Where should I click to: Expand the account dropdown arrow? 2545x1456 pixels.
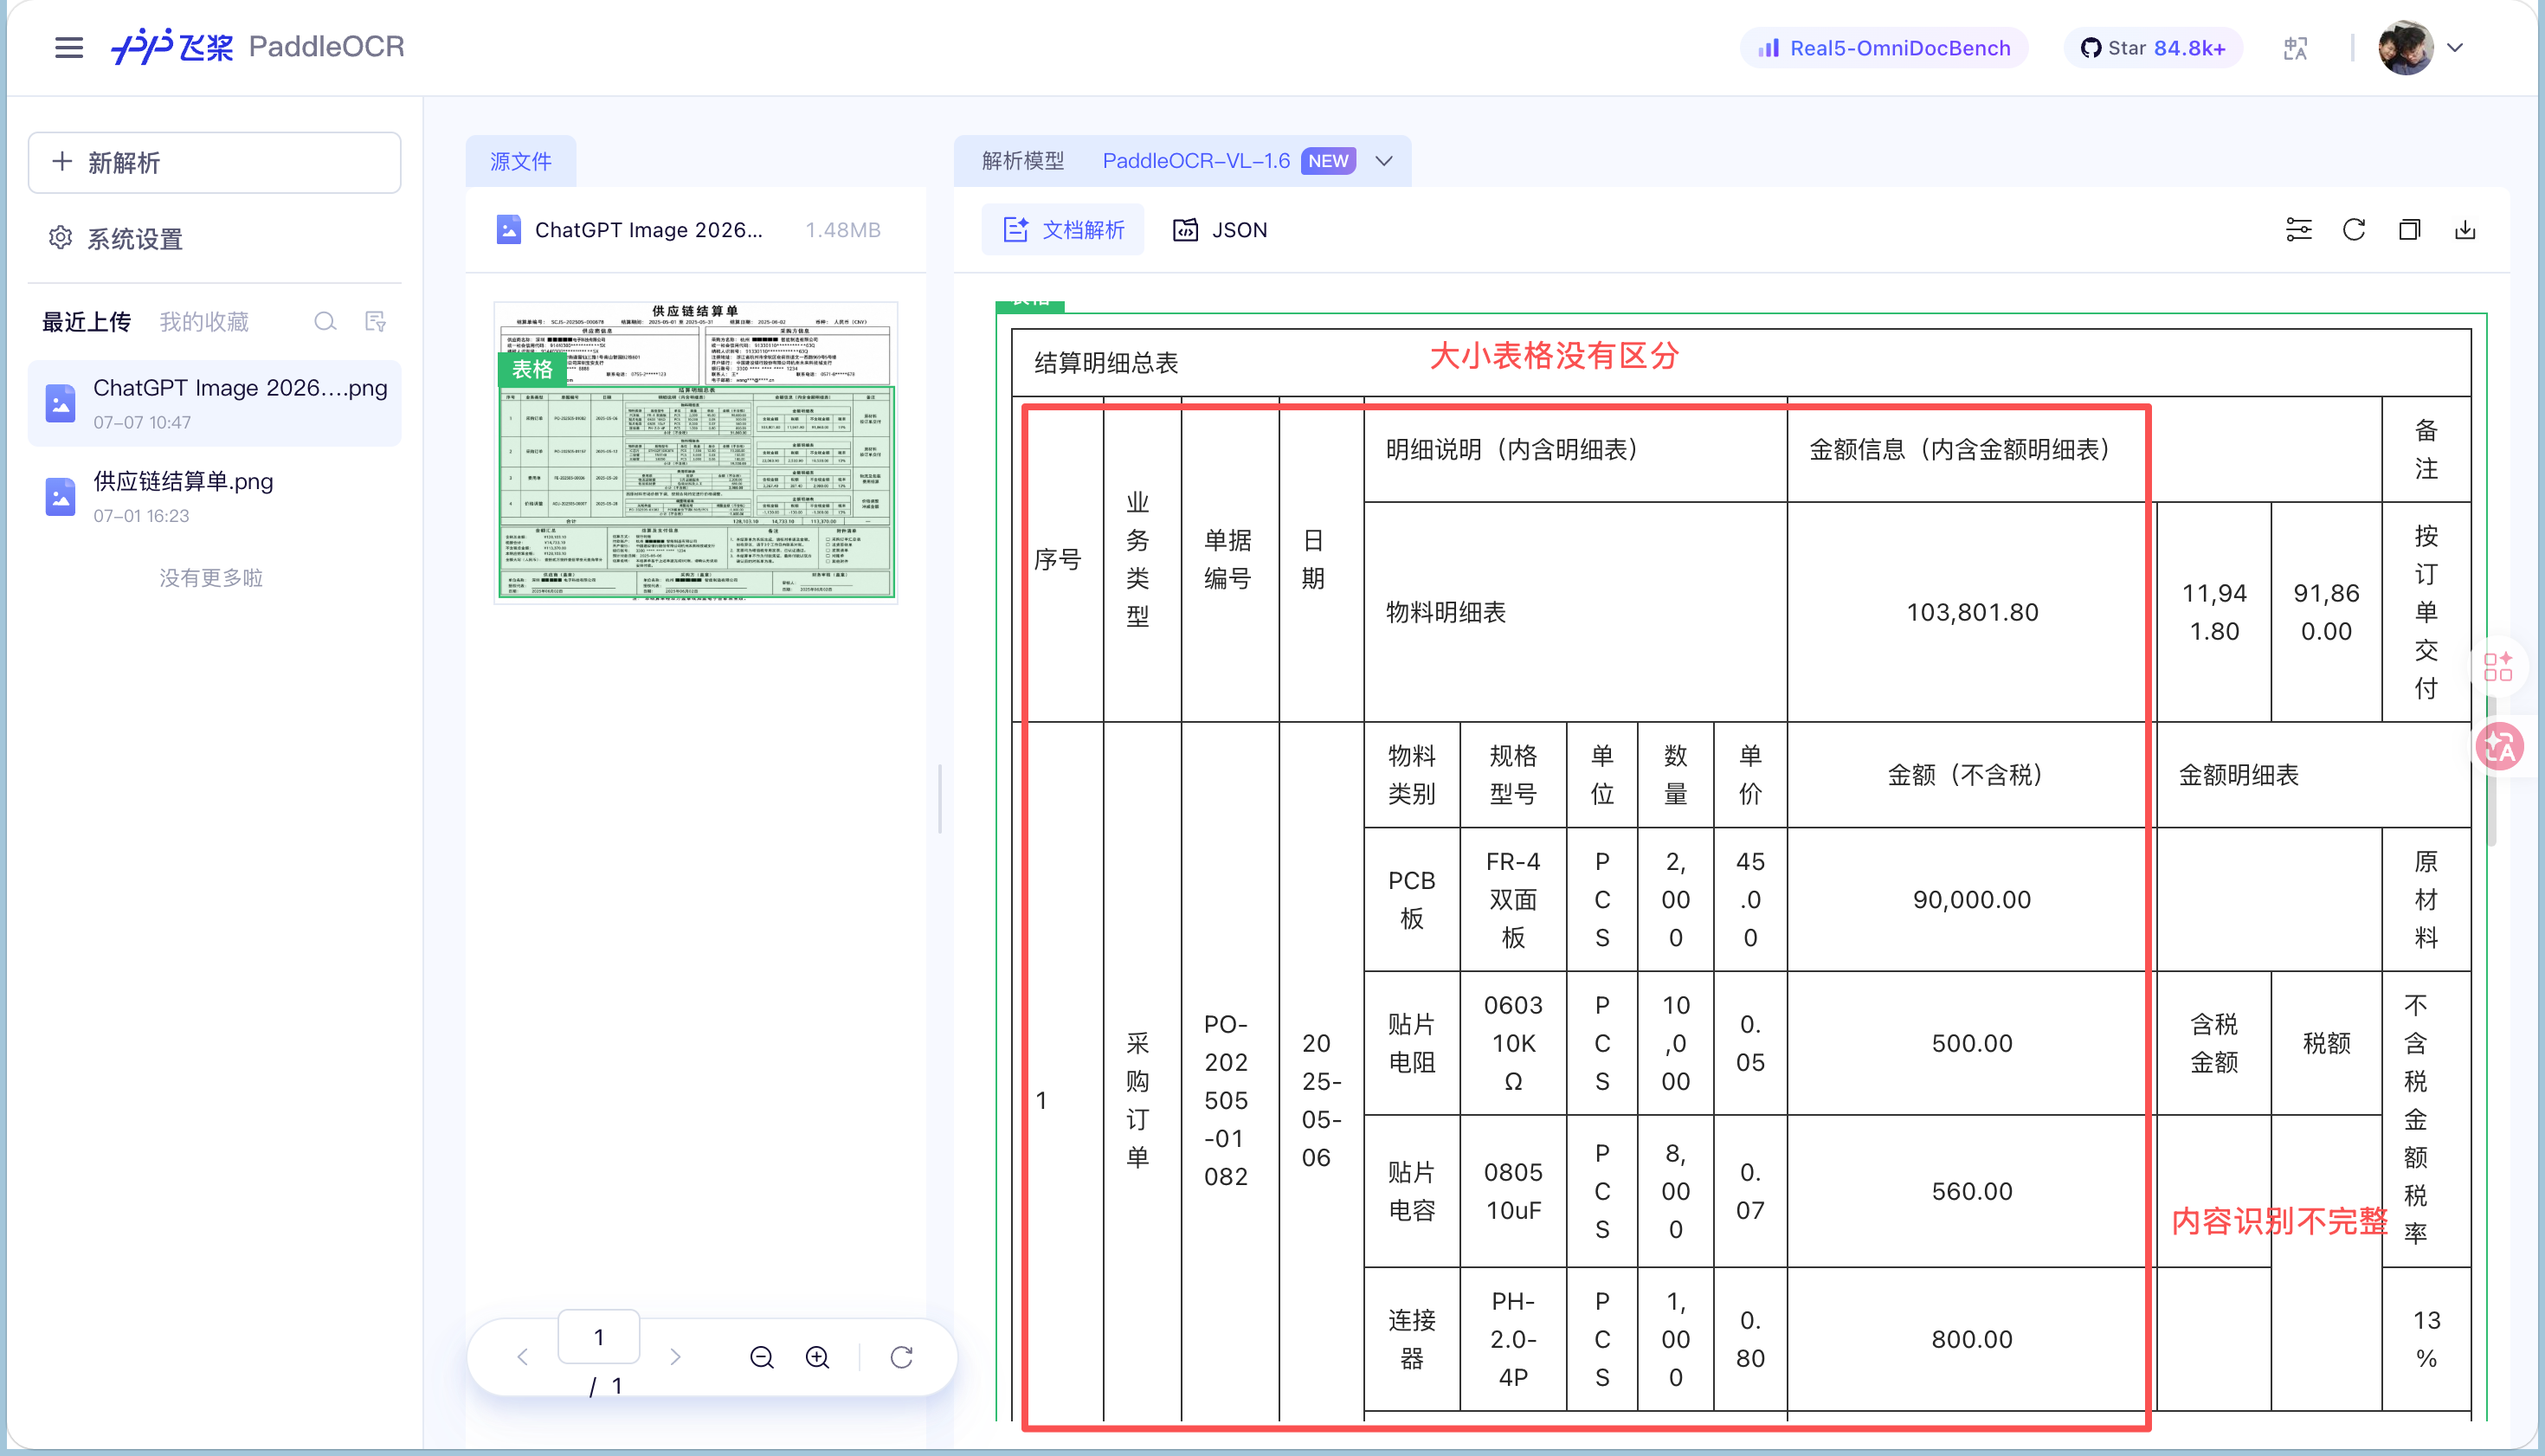click(x=2455, y=47)
